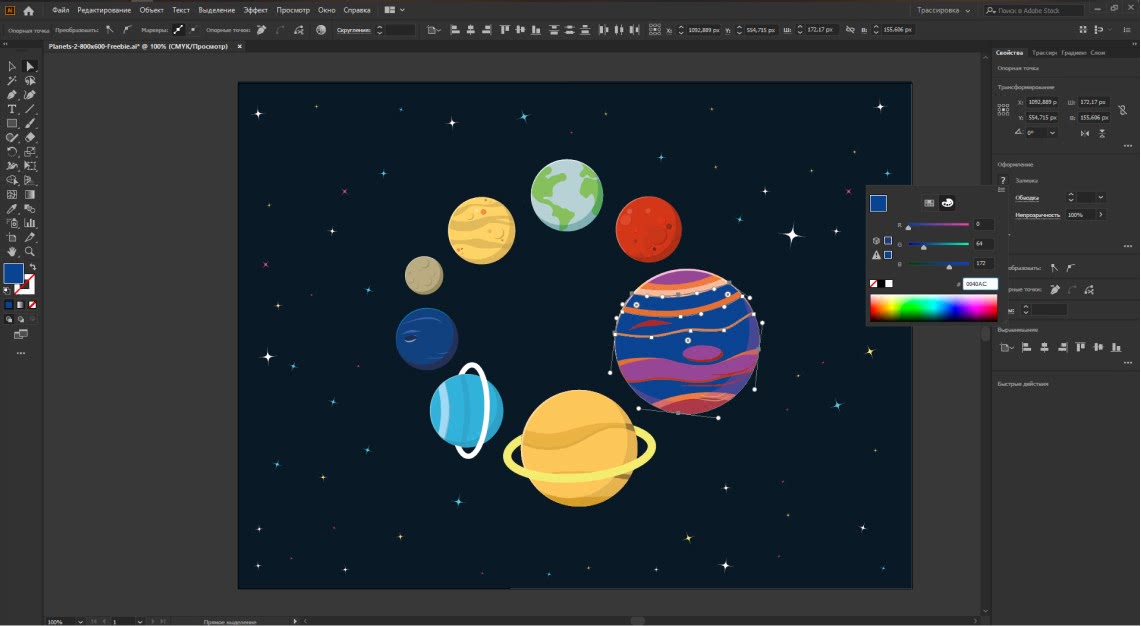Open the Трассировка workspace dropdown
This screenshot has width=1141, height=626.
coord(944,10)
